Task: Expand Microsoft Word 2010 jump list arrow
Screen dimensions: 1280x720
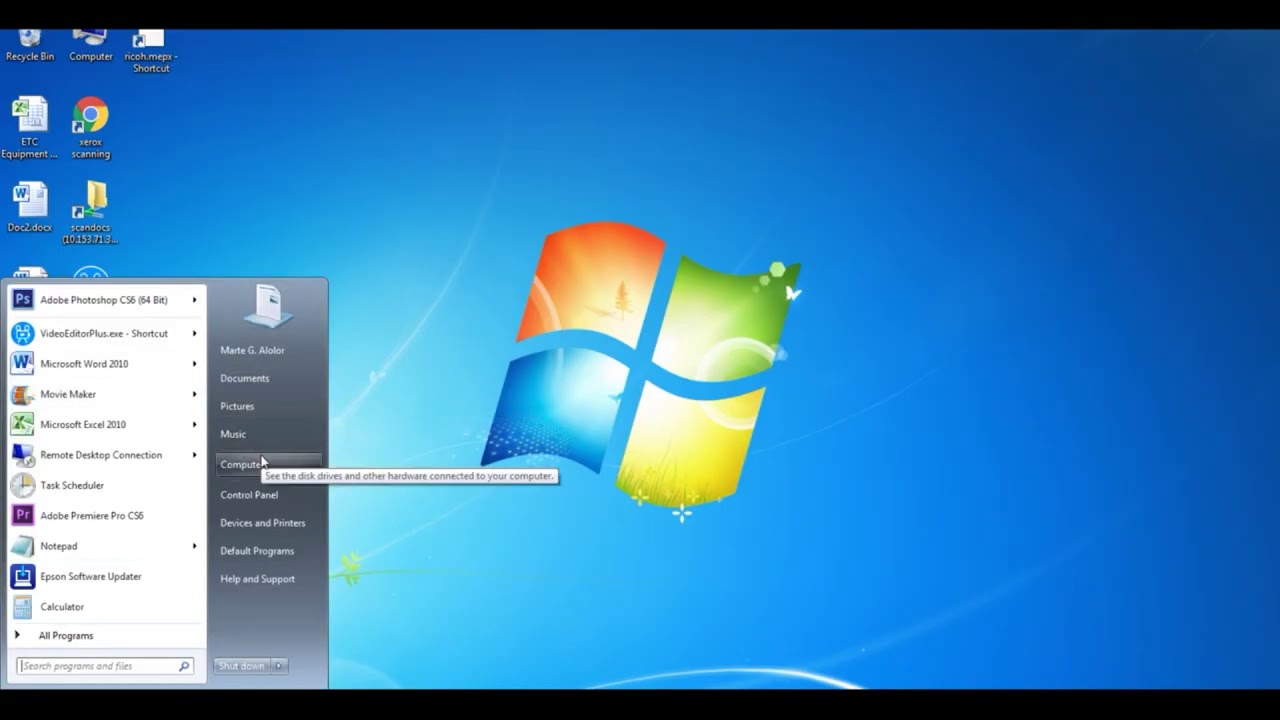Action: (195, 364)
